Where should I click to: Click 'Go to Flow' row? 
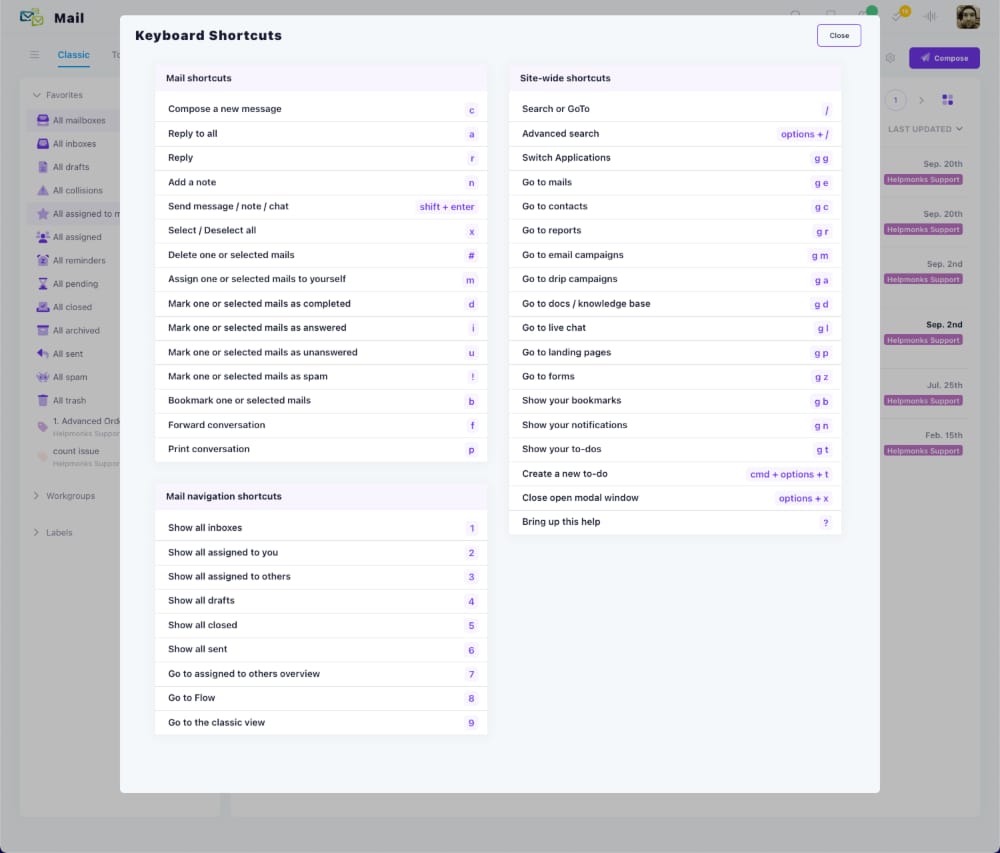pos(321,698)
